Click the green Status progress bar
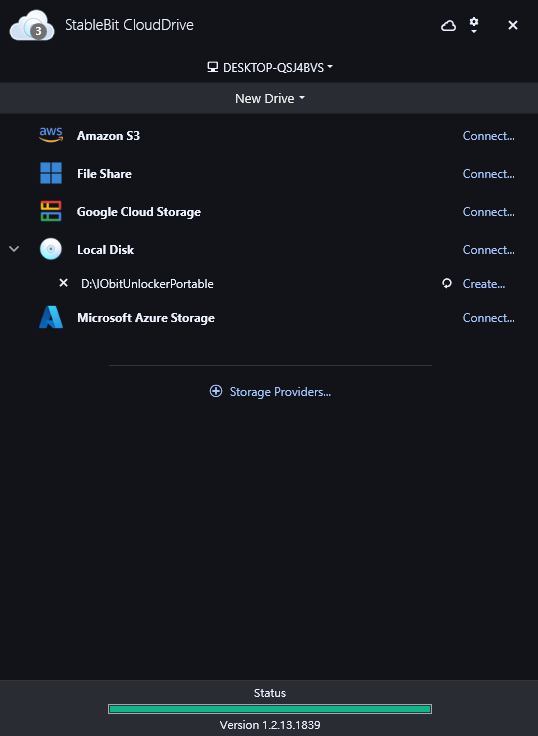538x736 pixels. 270,709
